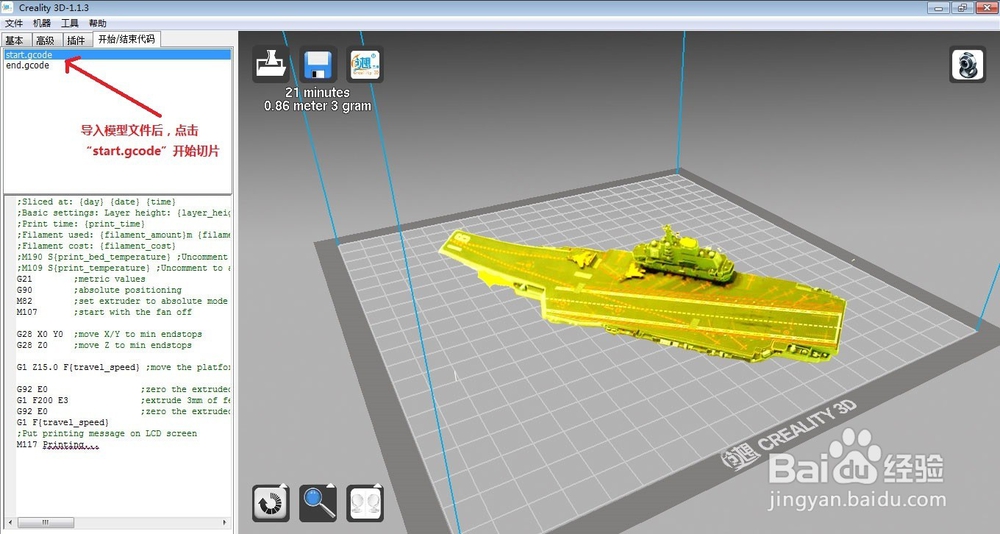Open the 帮助 menu

(x=98, y=24)
